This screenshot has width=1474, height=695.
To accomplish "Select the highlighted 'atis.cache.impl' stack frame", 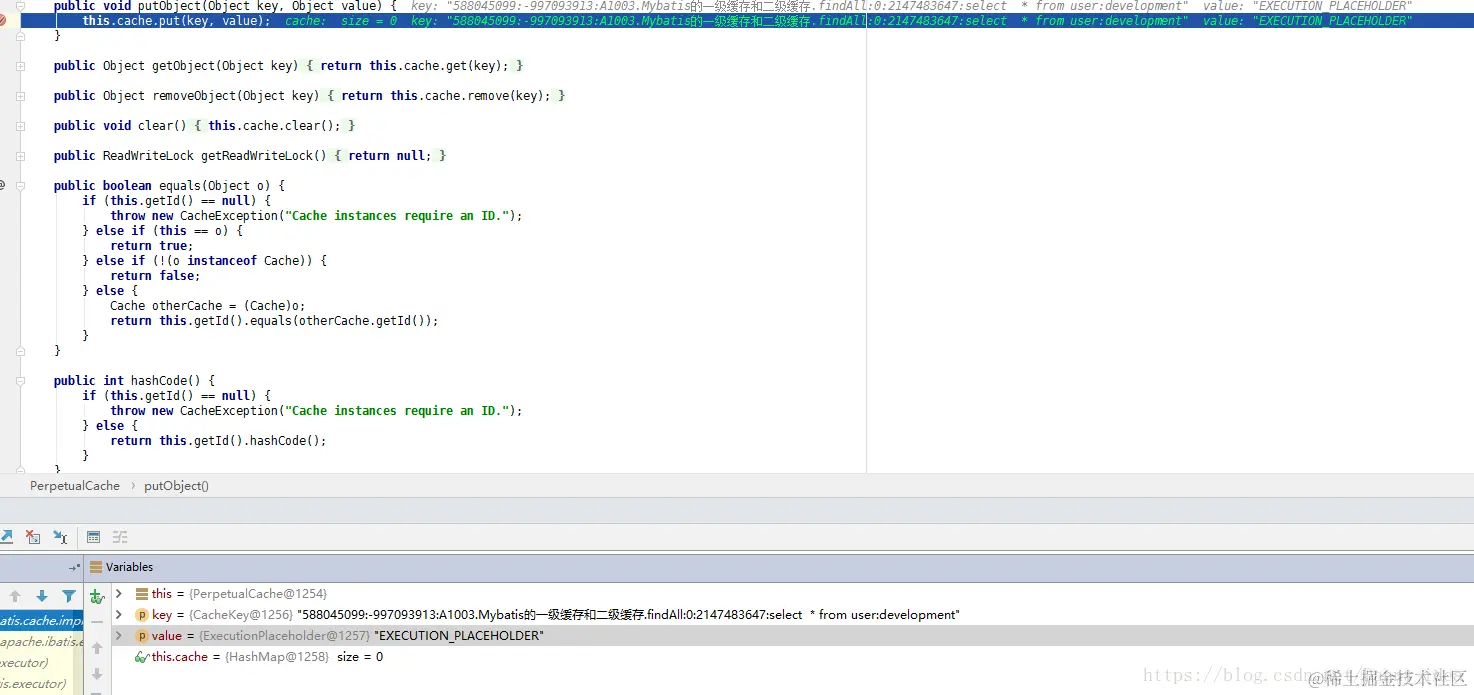I will tap(41, 621).
